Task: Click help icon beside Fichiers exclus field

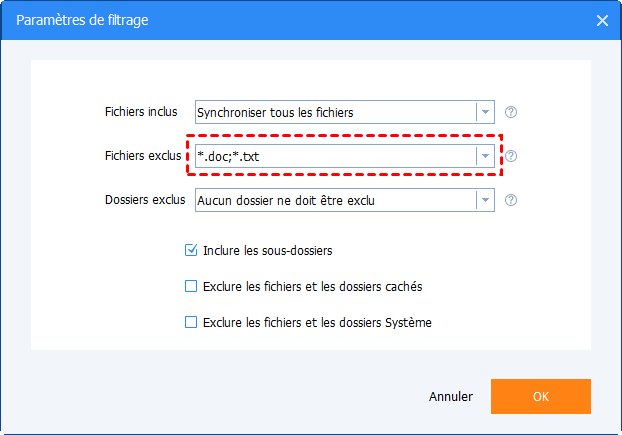Action: tap(511, 156)
